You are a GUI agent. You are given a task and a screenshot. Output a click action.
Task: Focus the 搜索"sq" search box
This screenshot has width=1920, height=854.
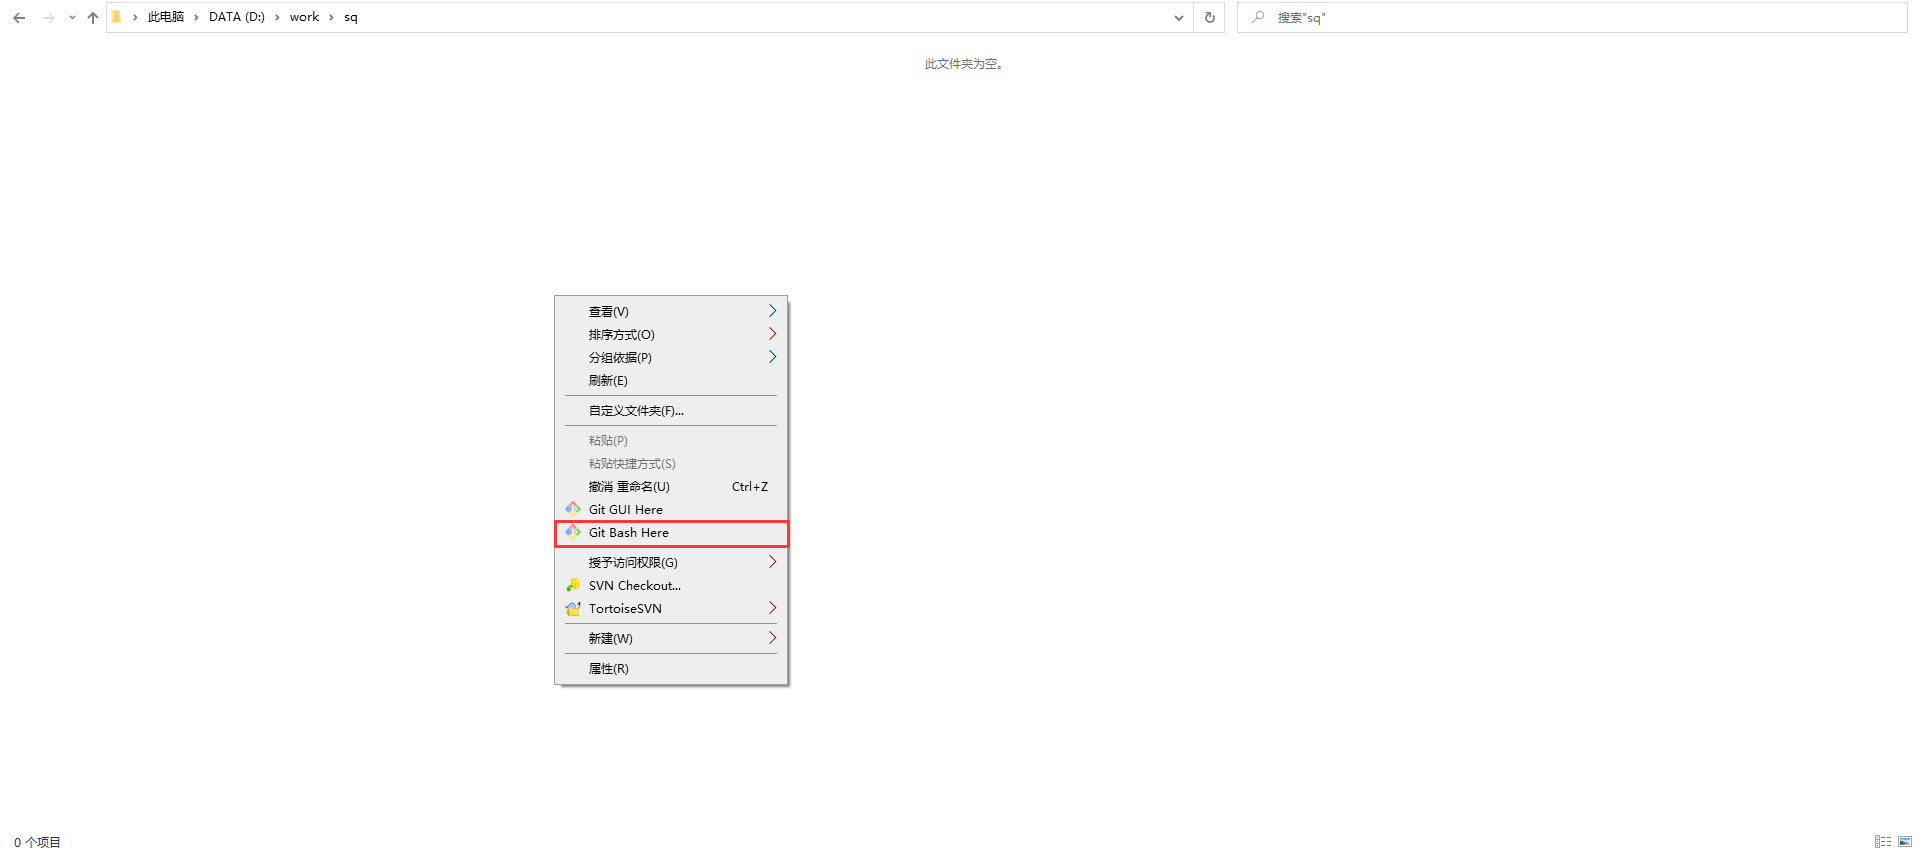tap(1572, 17)
